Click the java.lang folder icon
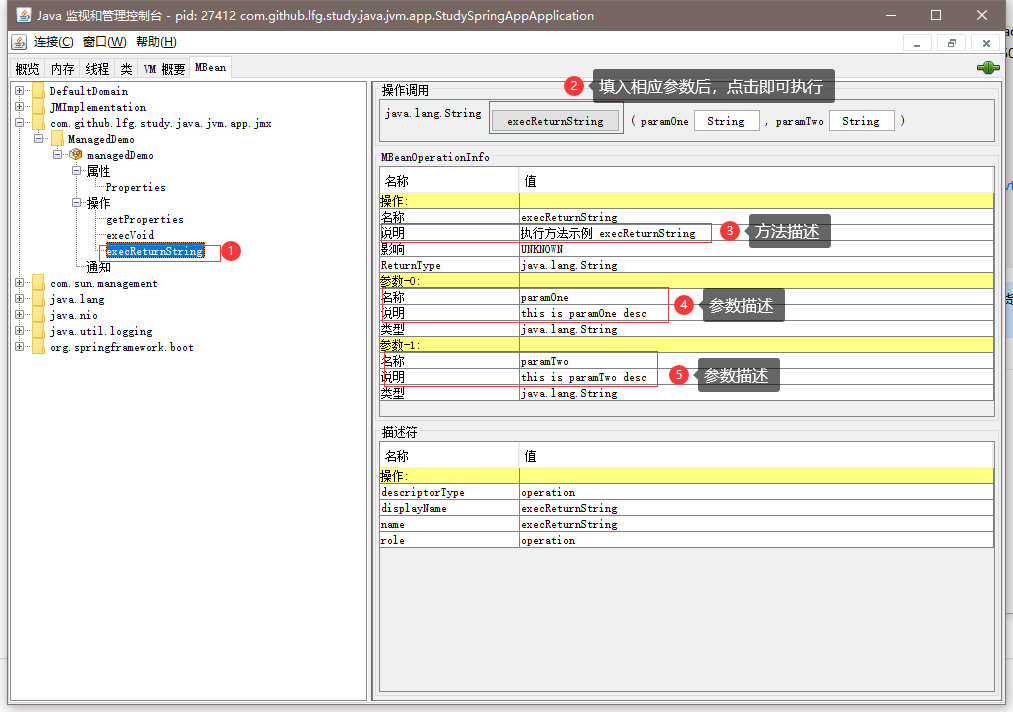1013x712 pixels. (x=39, y=299)
